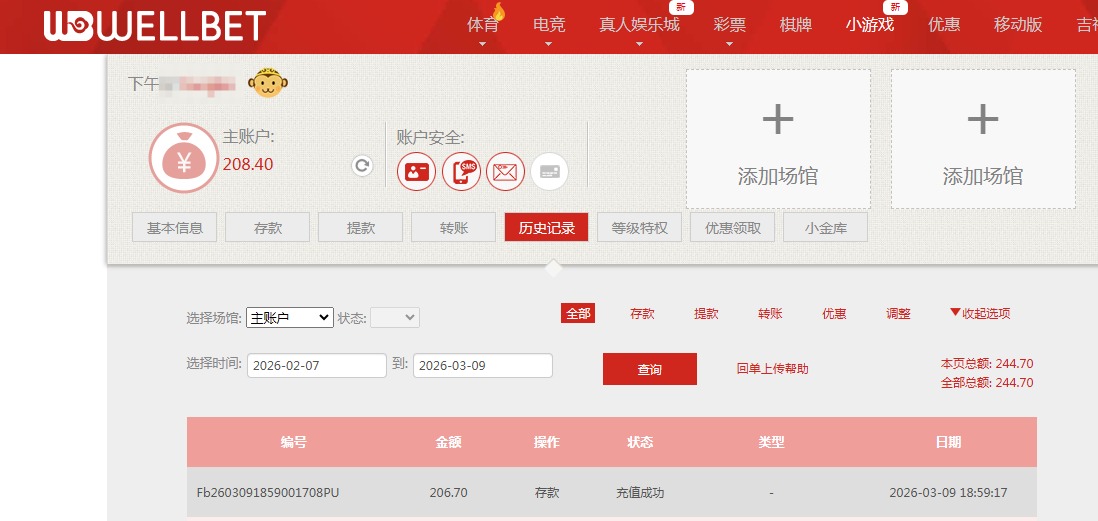
Task: Open the bank card security icon
Action: coord(550,172)
